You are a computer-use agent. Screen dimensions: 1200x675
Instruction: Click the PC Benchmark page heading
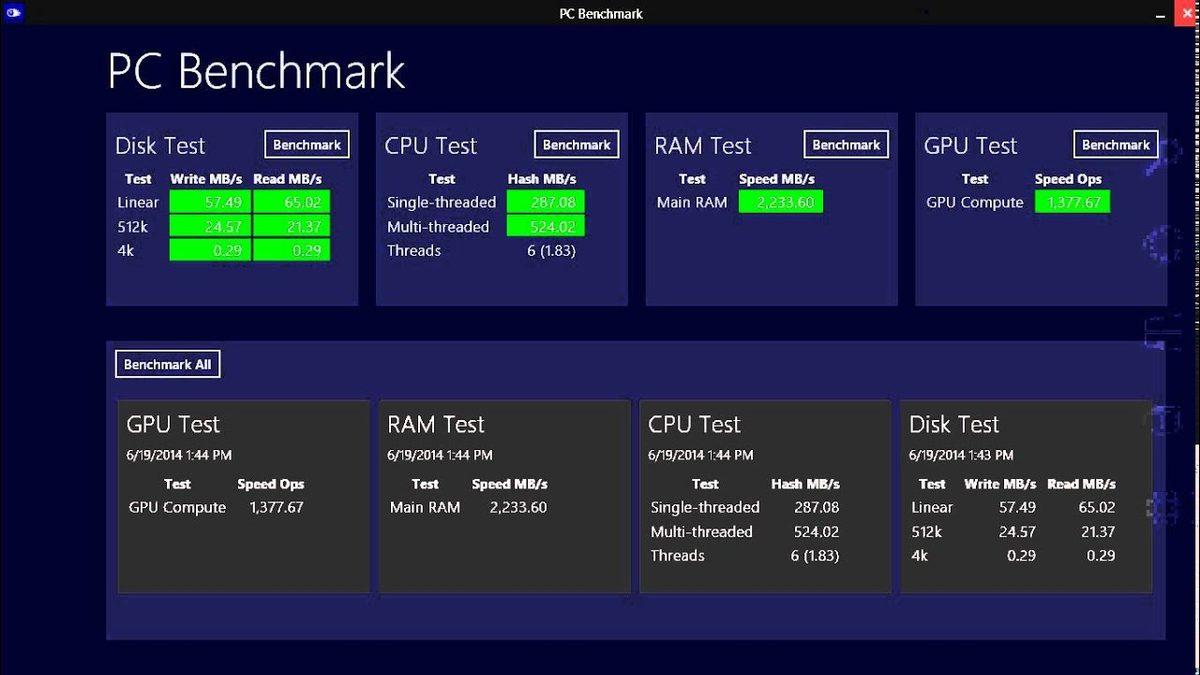(257, 71)
